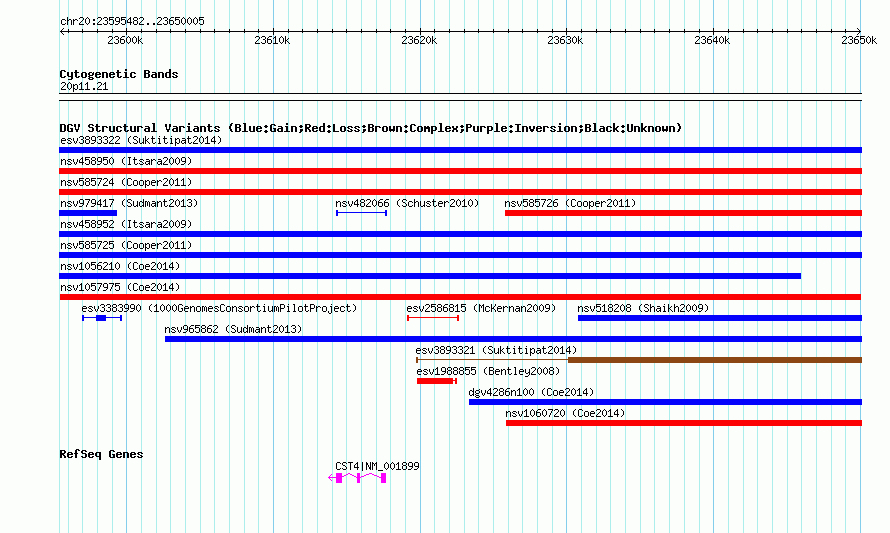Image resolution: width=890 pixels, height=533 pixels.
Task: Open nsv585726 (Cooper2011) label
Action: pyautogui.click(x=570, y=203)
